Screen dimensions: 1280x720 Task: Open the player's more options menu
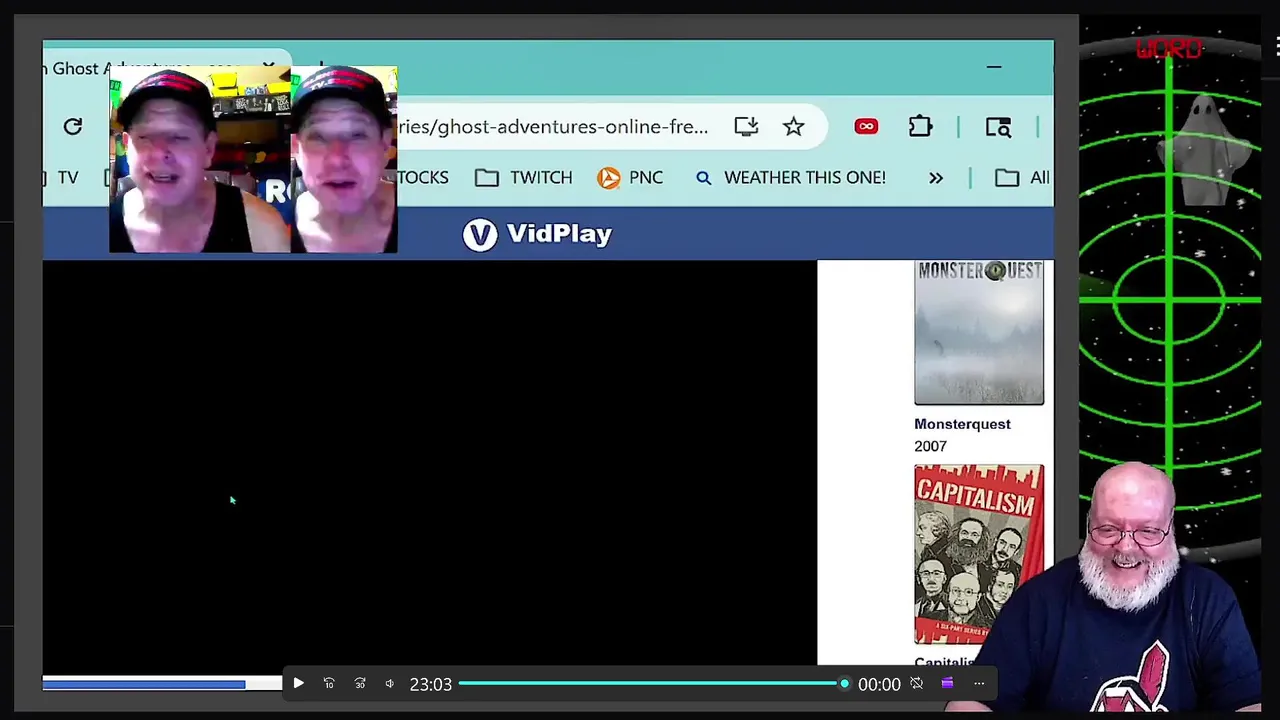979,684
